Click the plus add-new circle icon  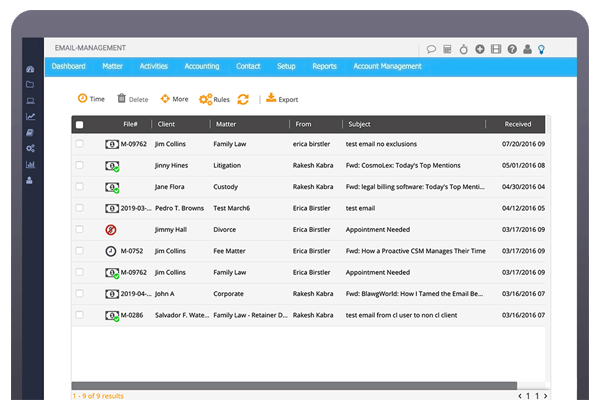[x=480, y=49]
